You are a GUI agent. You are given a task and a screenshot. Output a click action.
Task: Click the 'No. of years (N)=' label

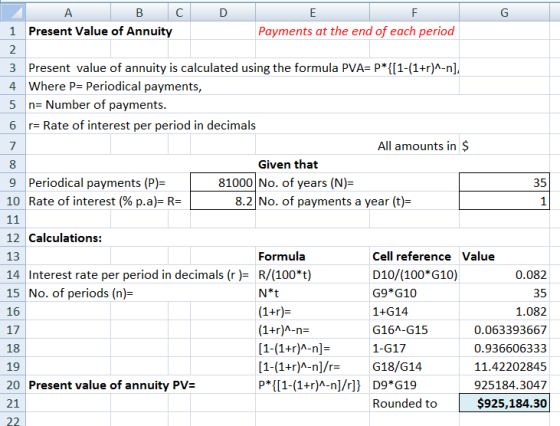pyautogui.click(x=306, y=182)
